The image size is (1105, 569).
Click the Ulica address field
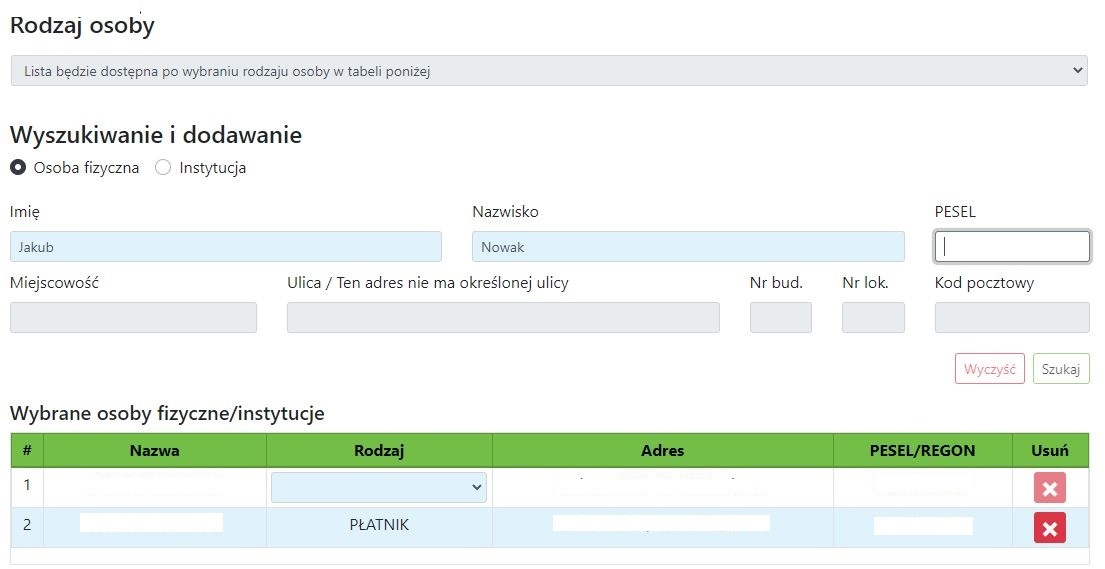pos(502,317)
